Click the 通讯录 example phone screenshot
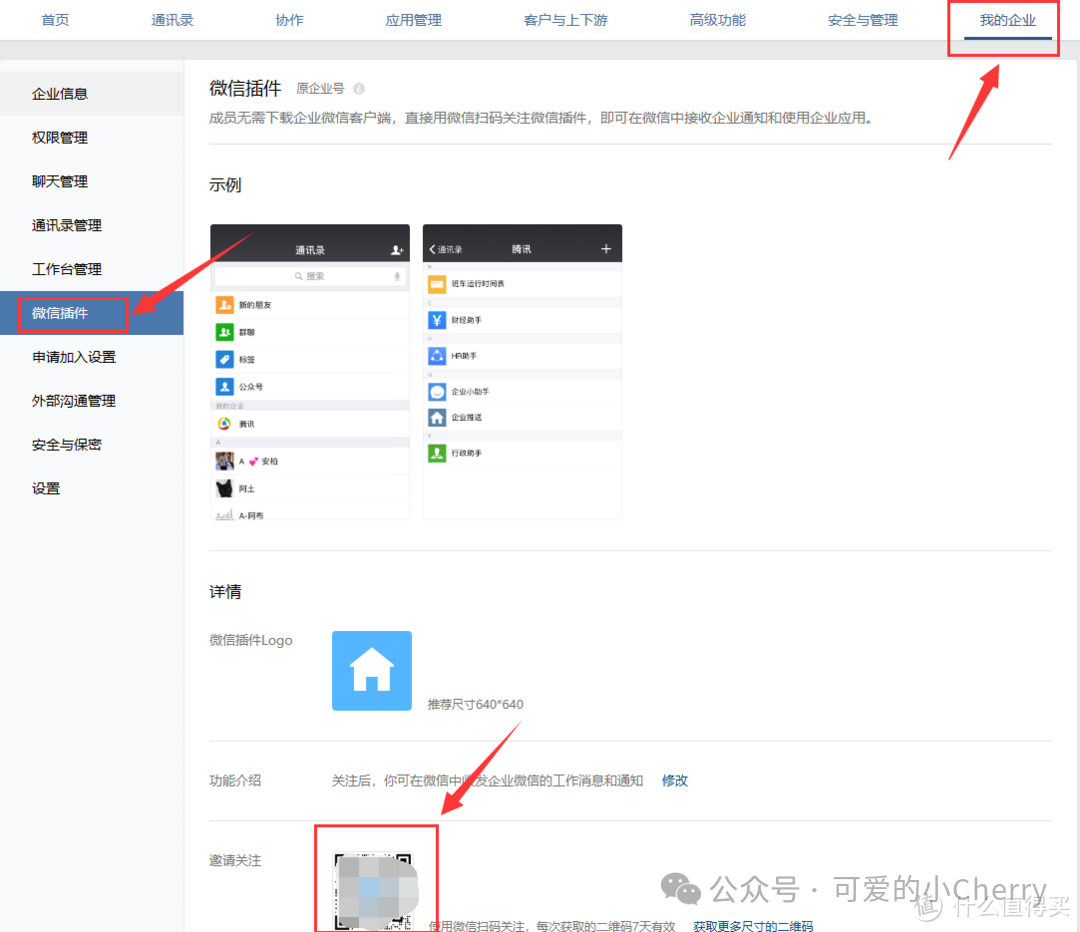1080x932 pixels. (x=310, y=372)
